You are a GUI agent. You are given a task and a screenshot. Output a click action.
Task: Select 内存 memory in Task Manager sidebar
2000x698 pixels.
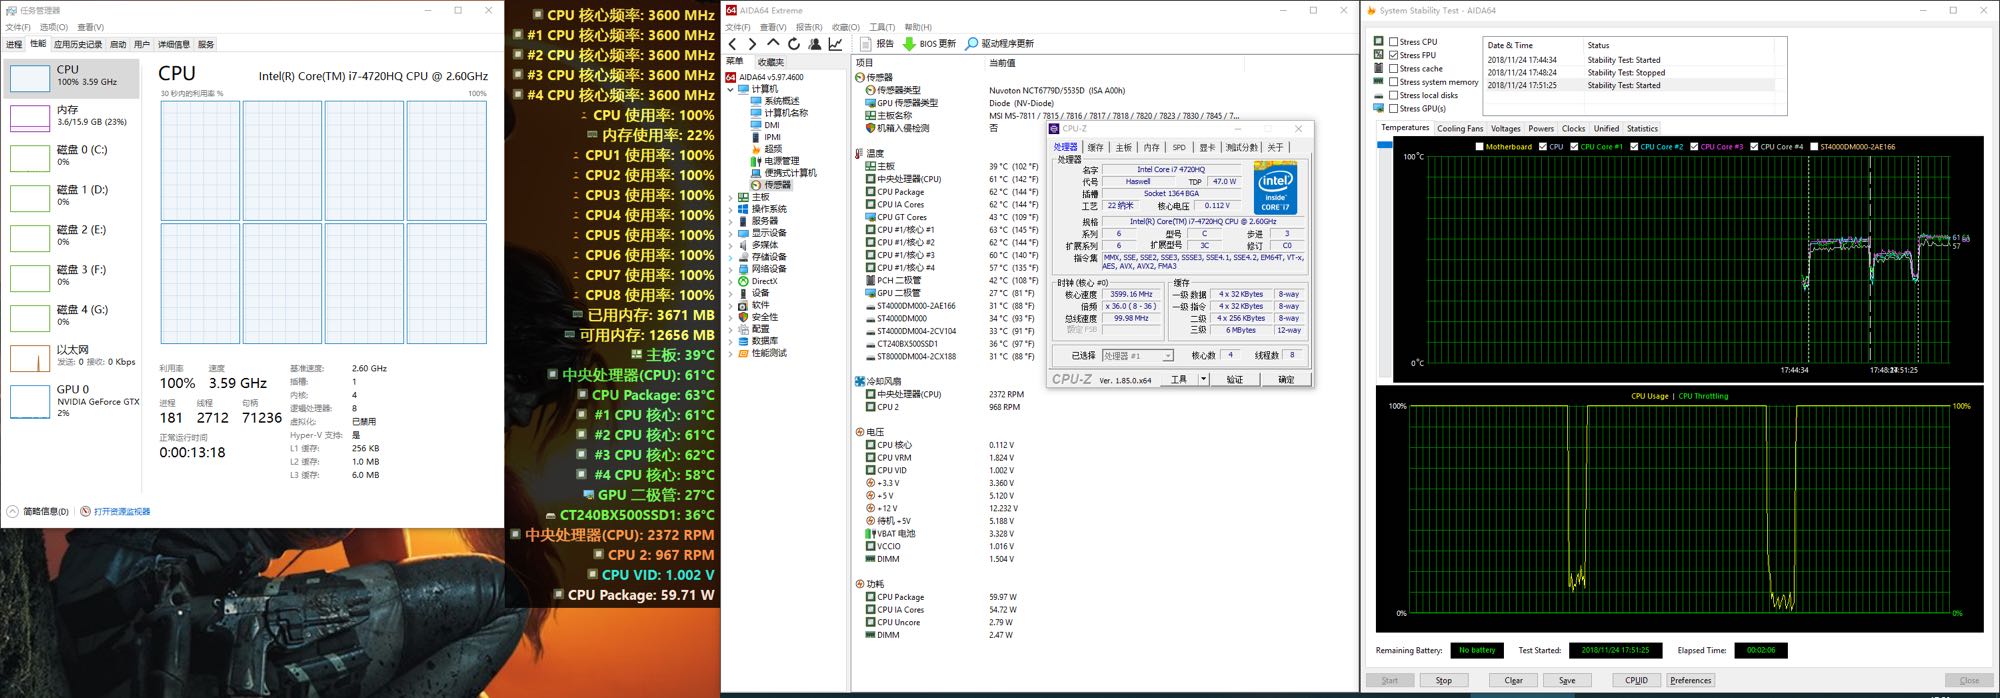point(72,116)
